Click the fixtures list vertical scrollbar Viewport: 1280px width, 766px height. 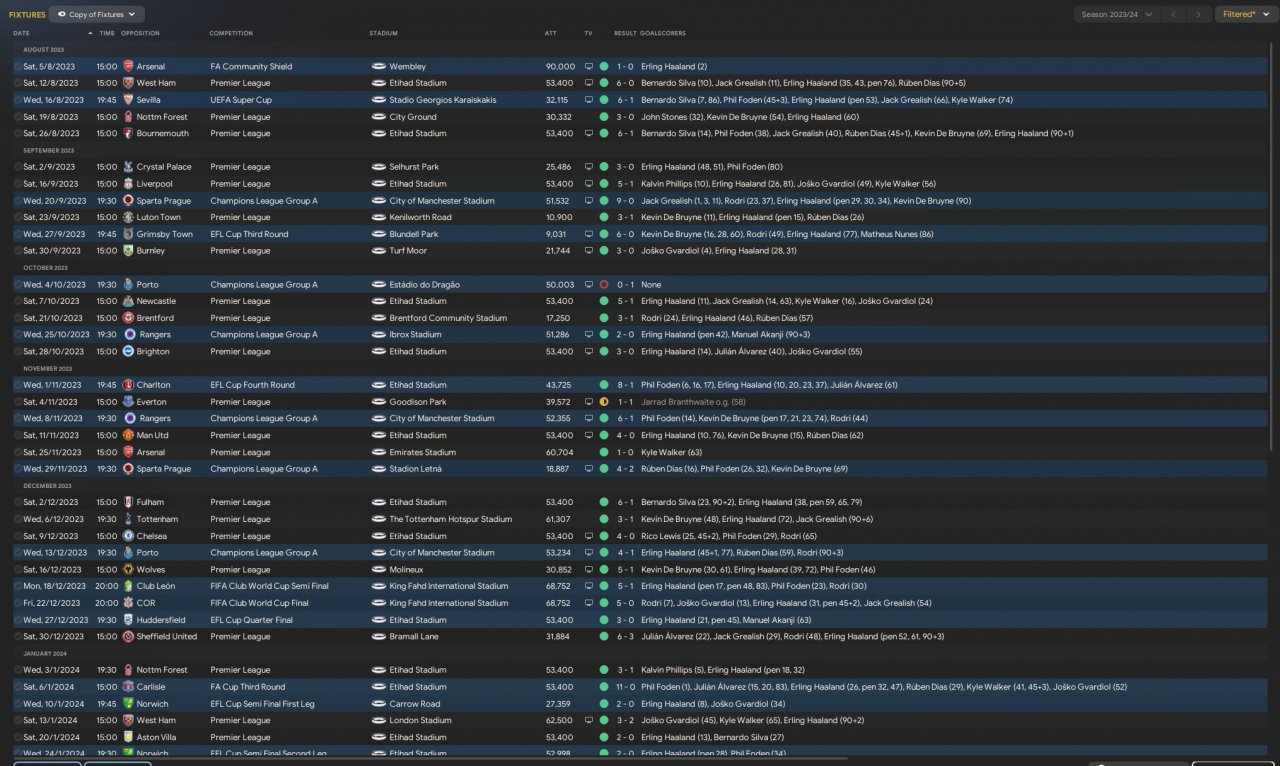point(1273,245)
